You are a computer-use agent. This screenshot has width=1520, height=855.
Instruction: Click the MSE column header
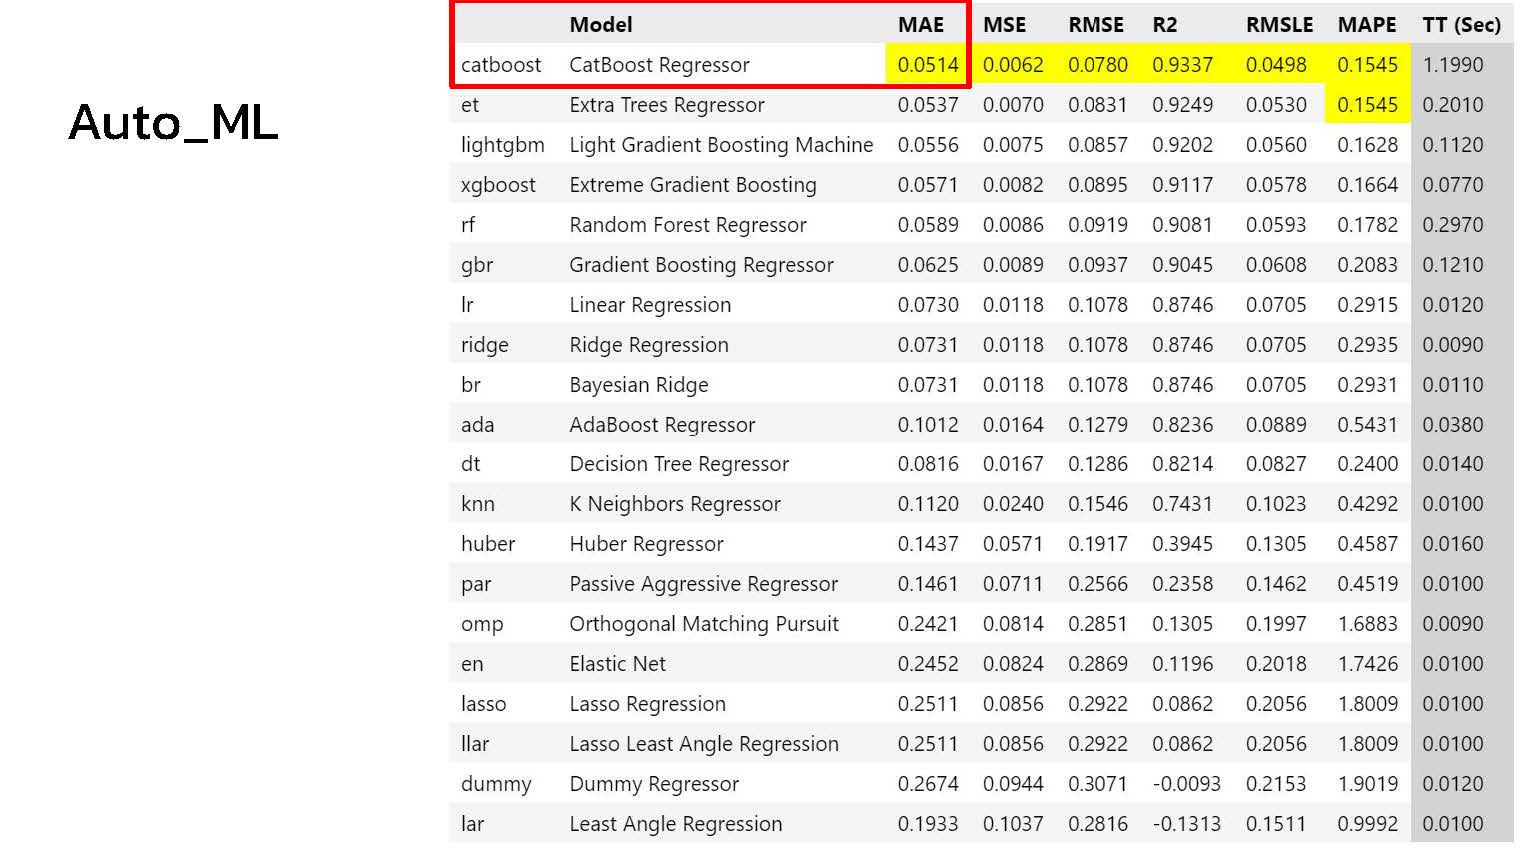point(1004,25)
